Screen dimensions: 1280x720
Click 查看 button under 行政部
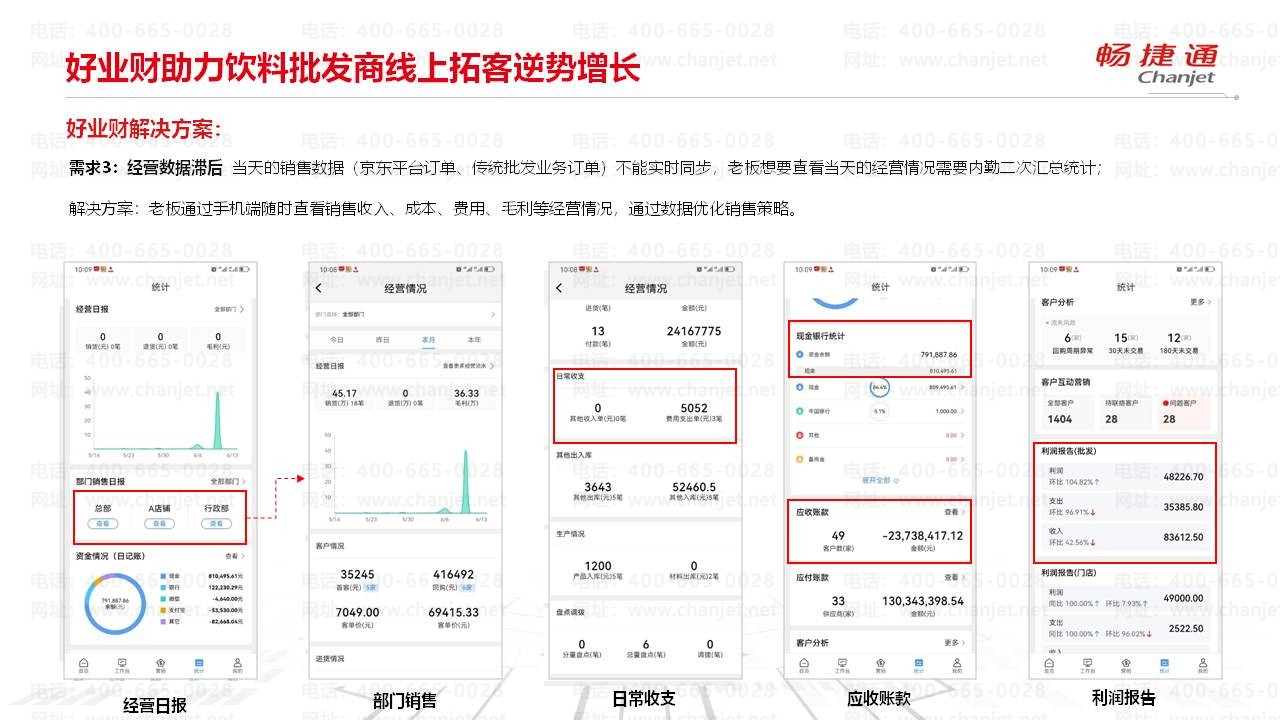216,524
